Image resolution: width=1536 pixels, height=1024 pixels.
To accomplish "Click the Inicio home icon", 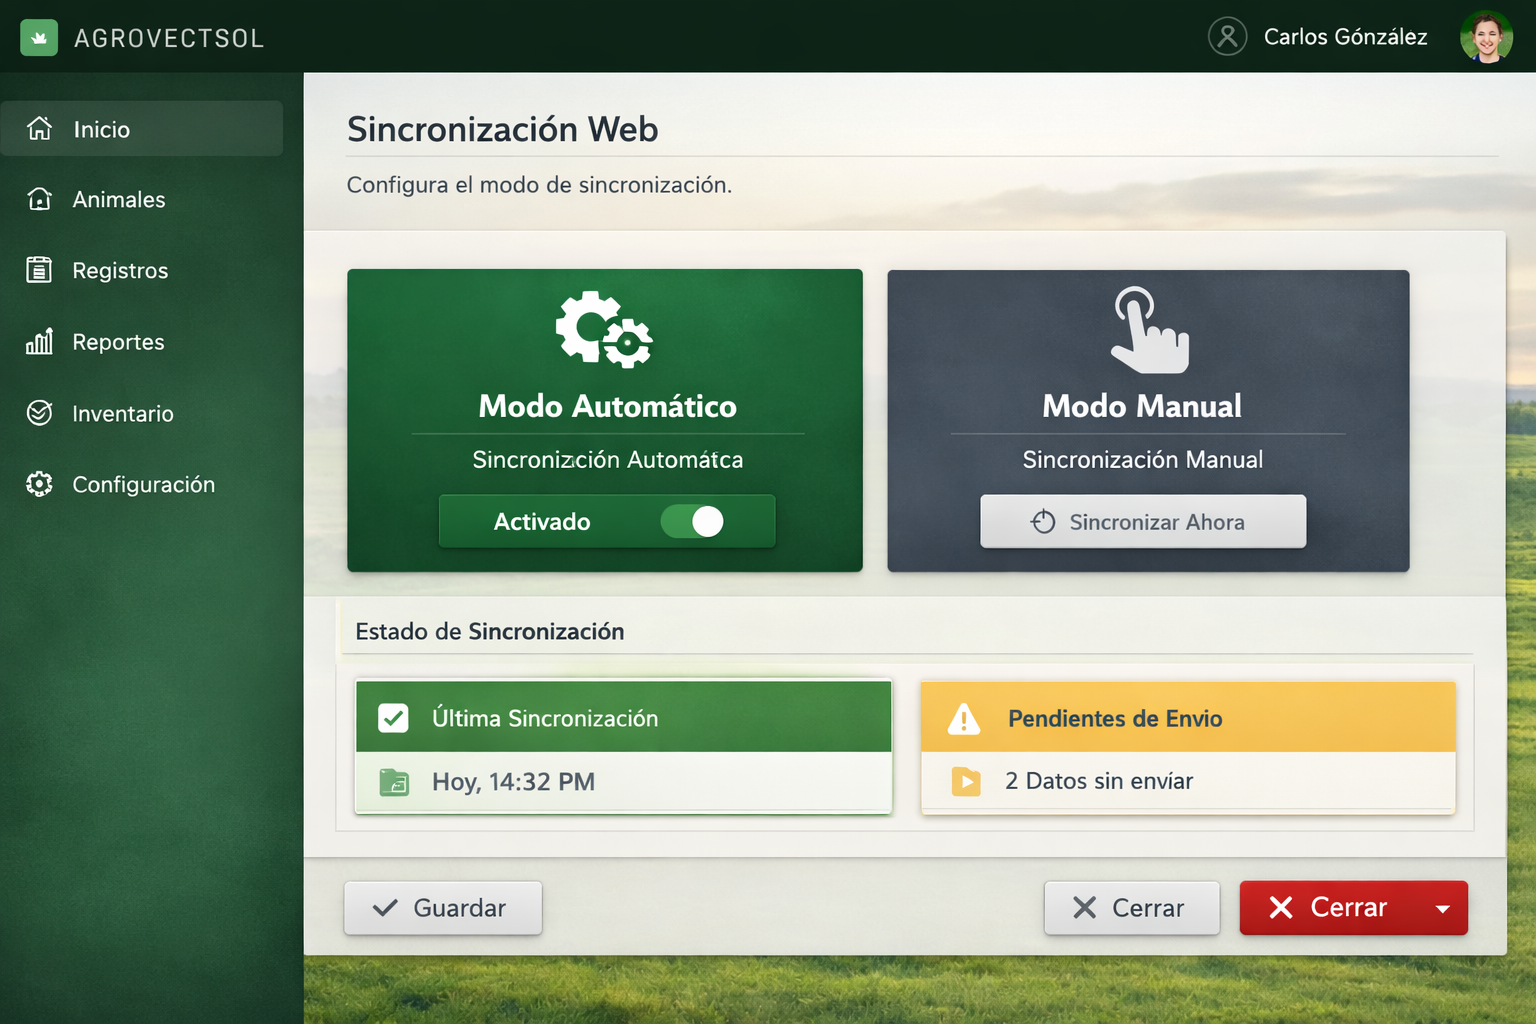I will pyautogui.click(x=39, y=128).
